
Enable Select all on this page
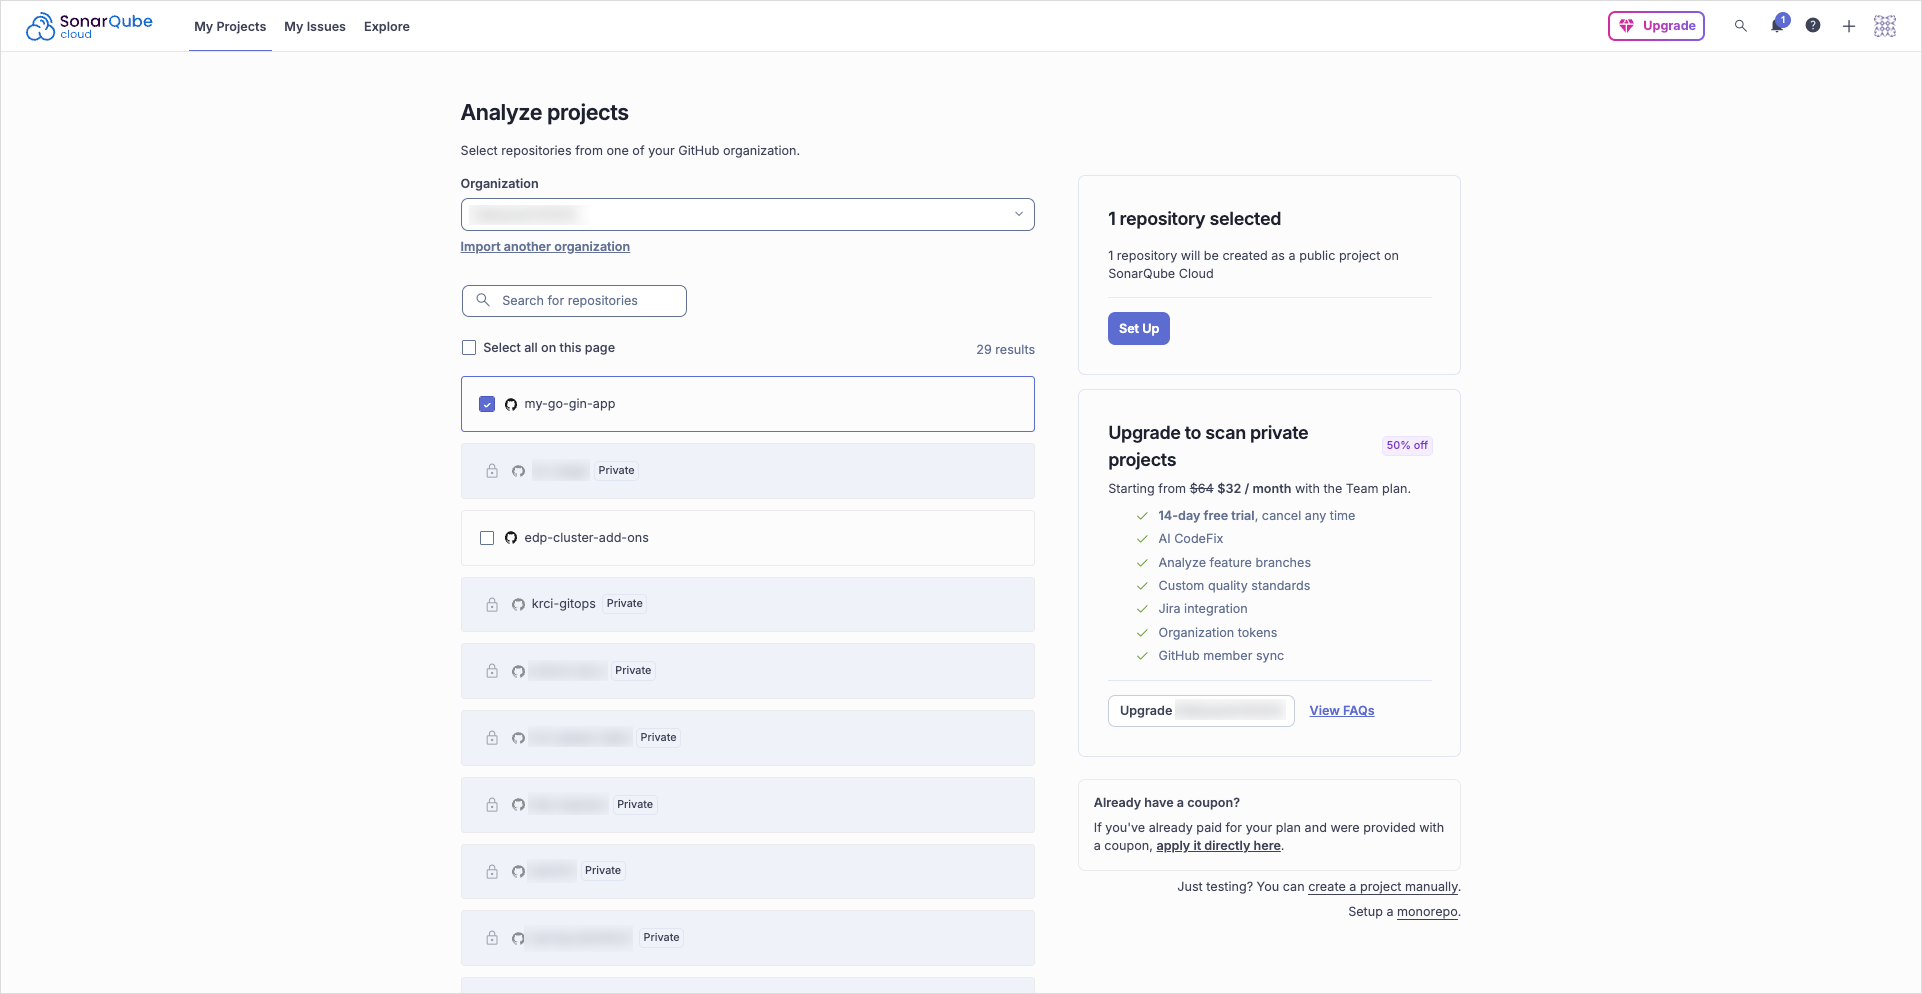pyautogui.click(x=468, y=347)
